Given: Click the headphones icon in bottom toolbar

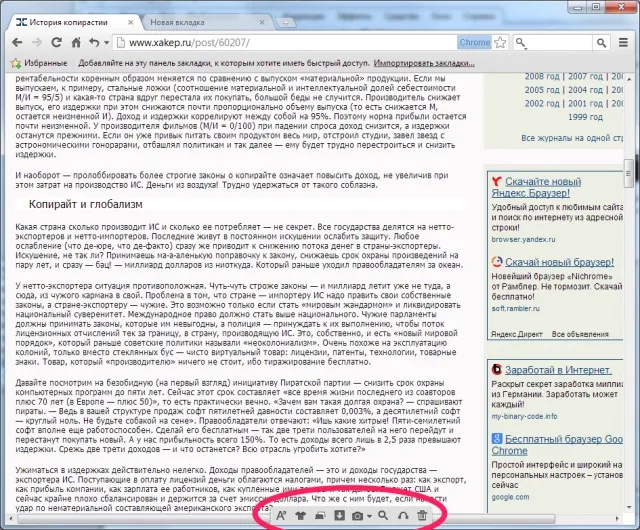Looking at the screenshot, I should click(403, 516).
